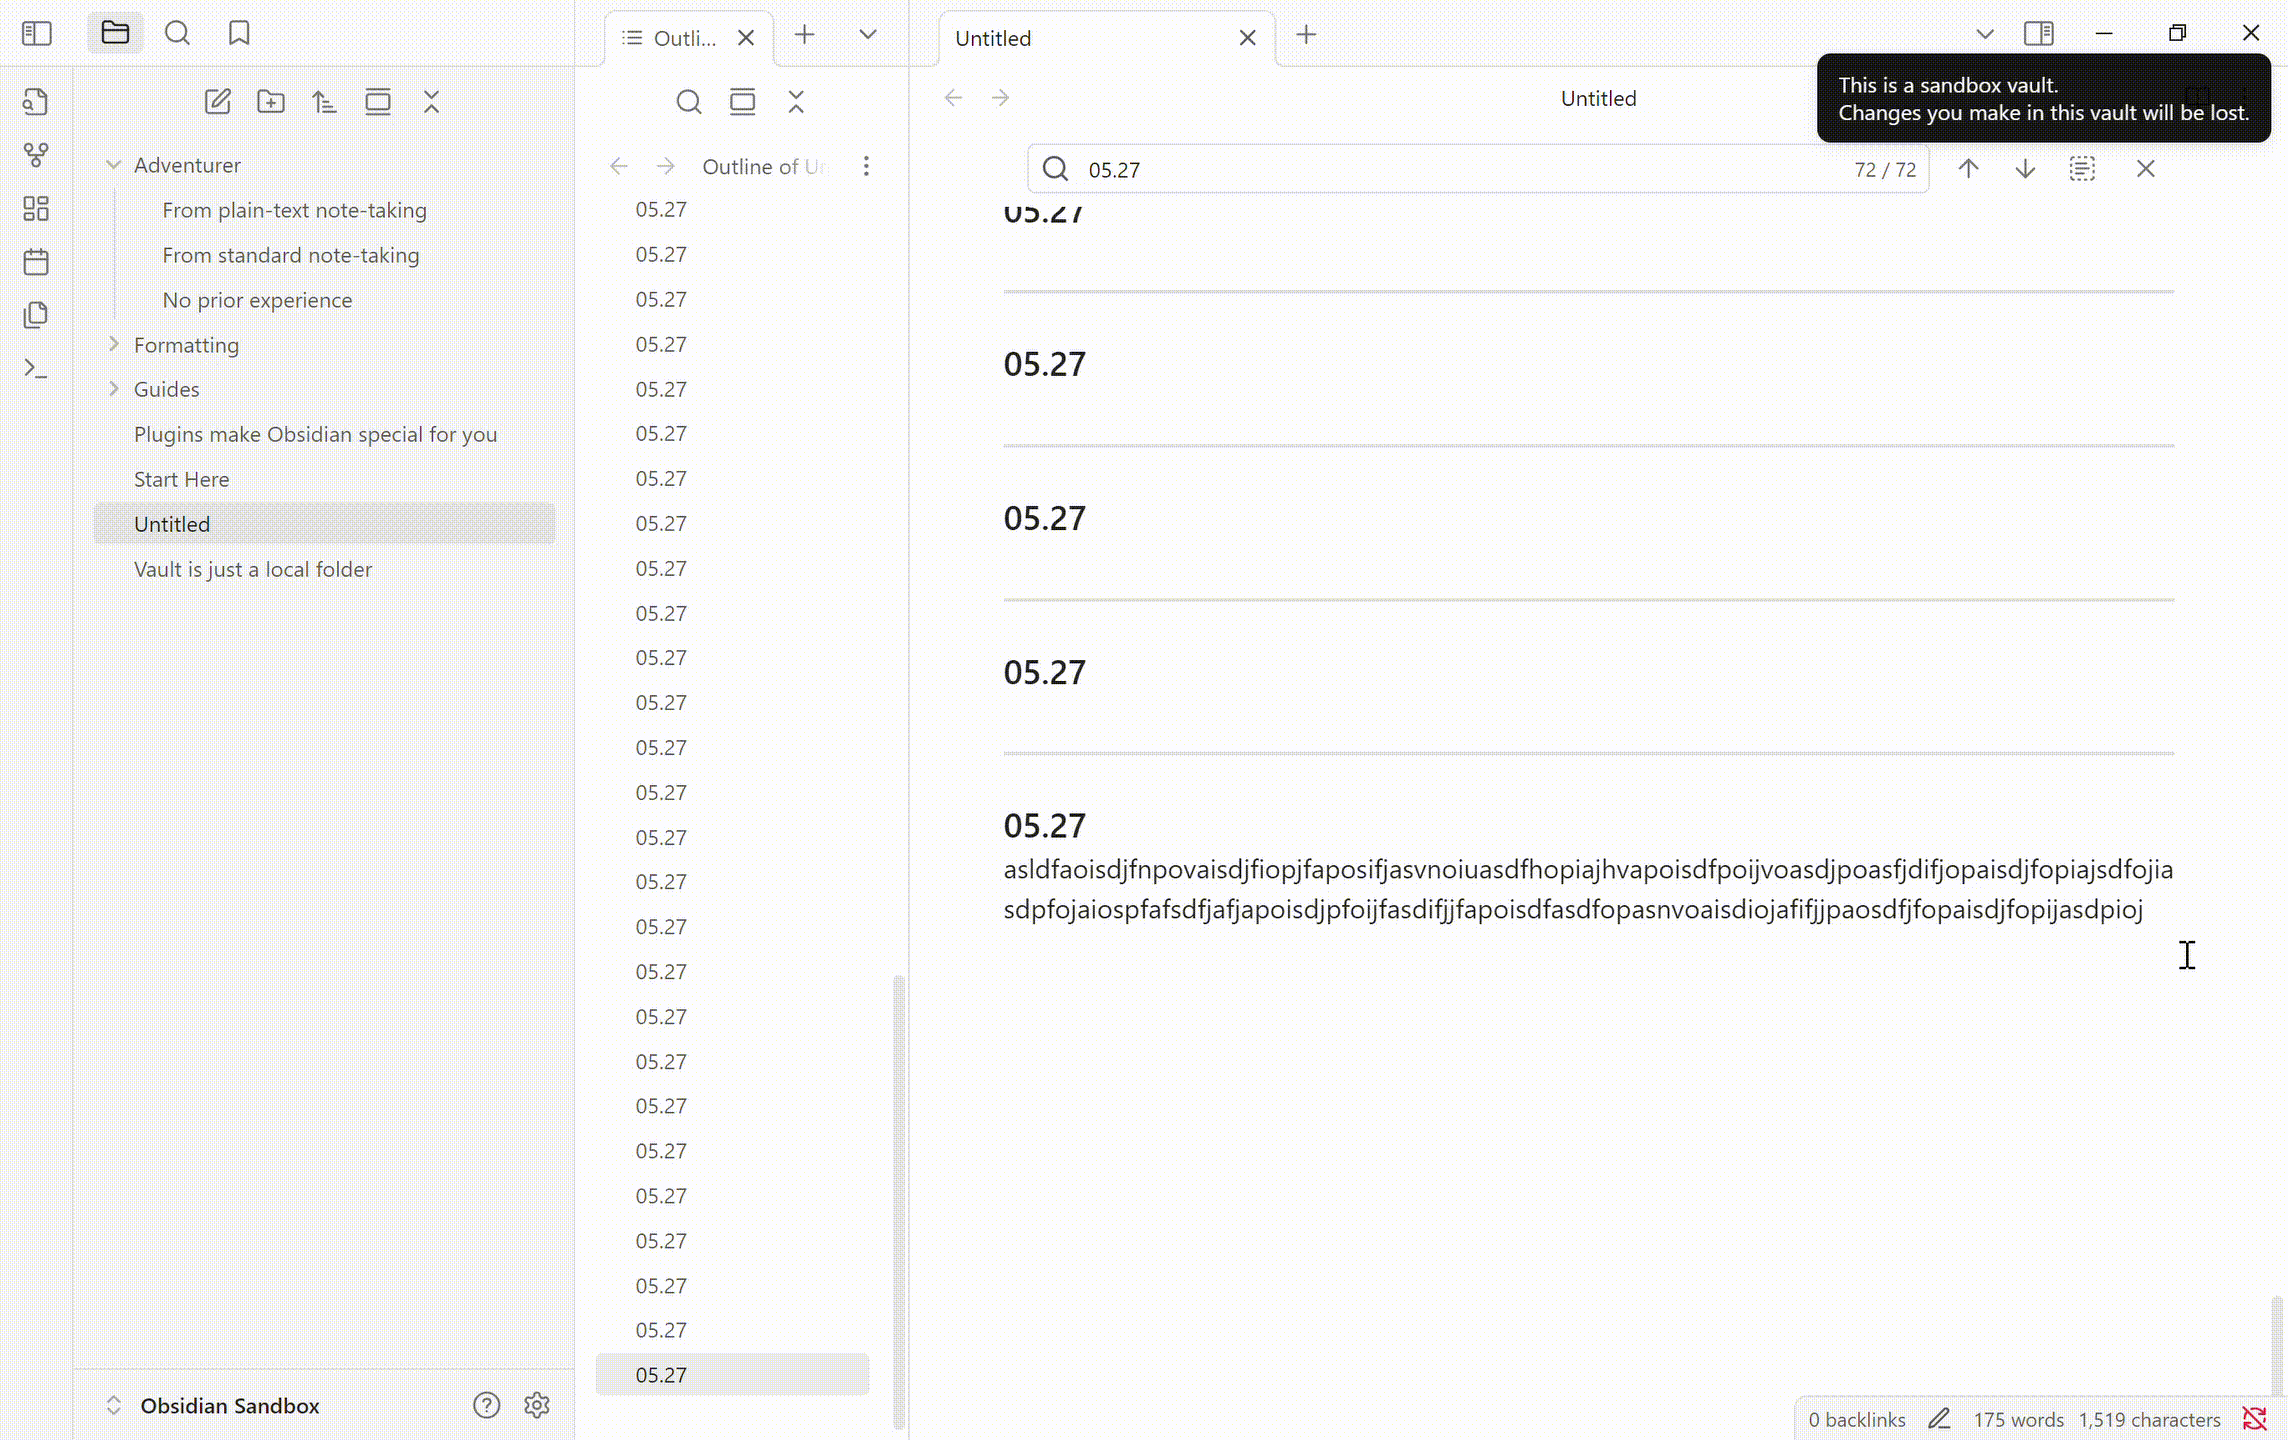Change file sort order icon
Image resolution: width=2288 pixels, height=1440 pixels.
pos(324,101)
